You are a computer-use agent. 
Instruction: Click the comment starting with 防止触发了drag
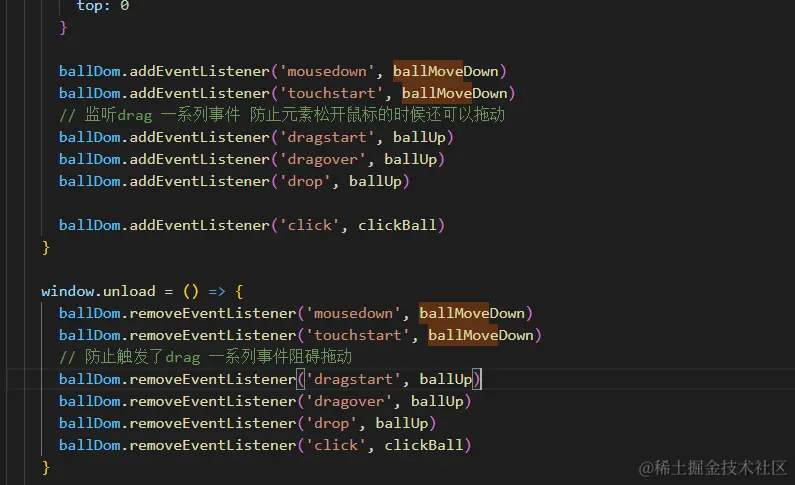tap(205, 357)
